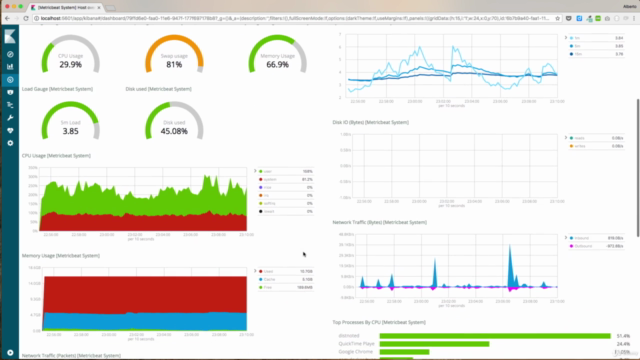Image resolution: width=640 pixels, height=360 pixels.
Task: Toggle the irq series in CPU legend
Action: (286, 196)
